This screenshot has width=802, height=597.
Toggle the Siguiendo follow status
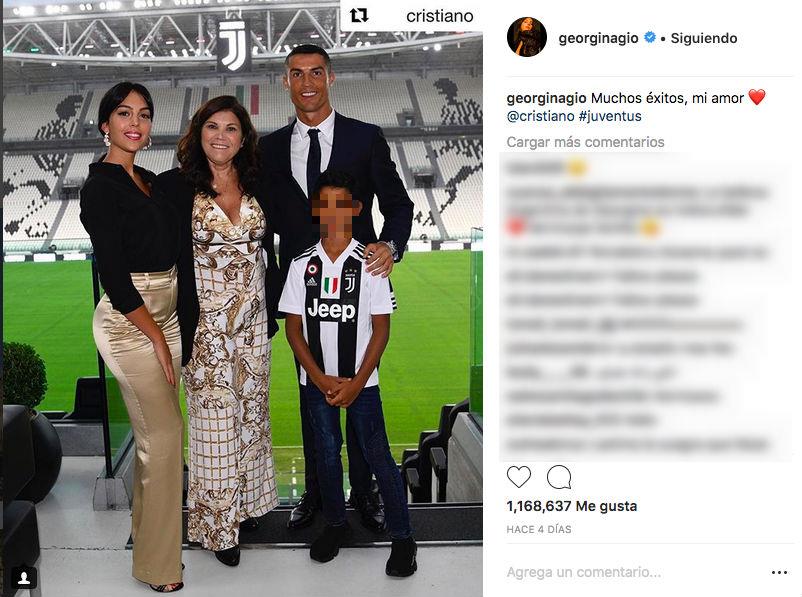coord(704,38)
